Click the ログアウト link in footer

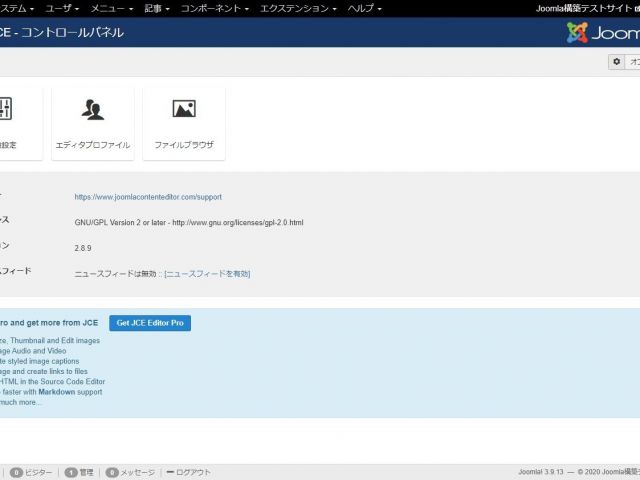coord(189,472)
